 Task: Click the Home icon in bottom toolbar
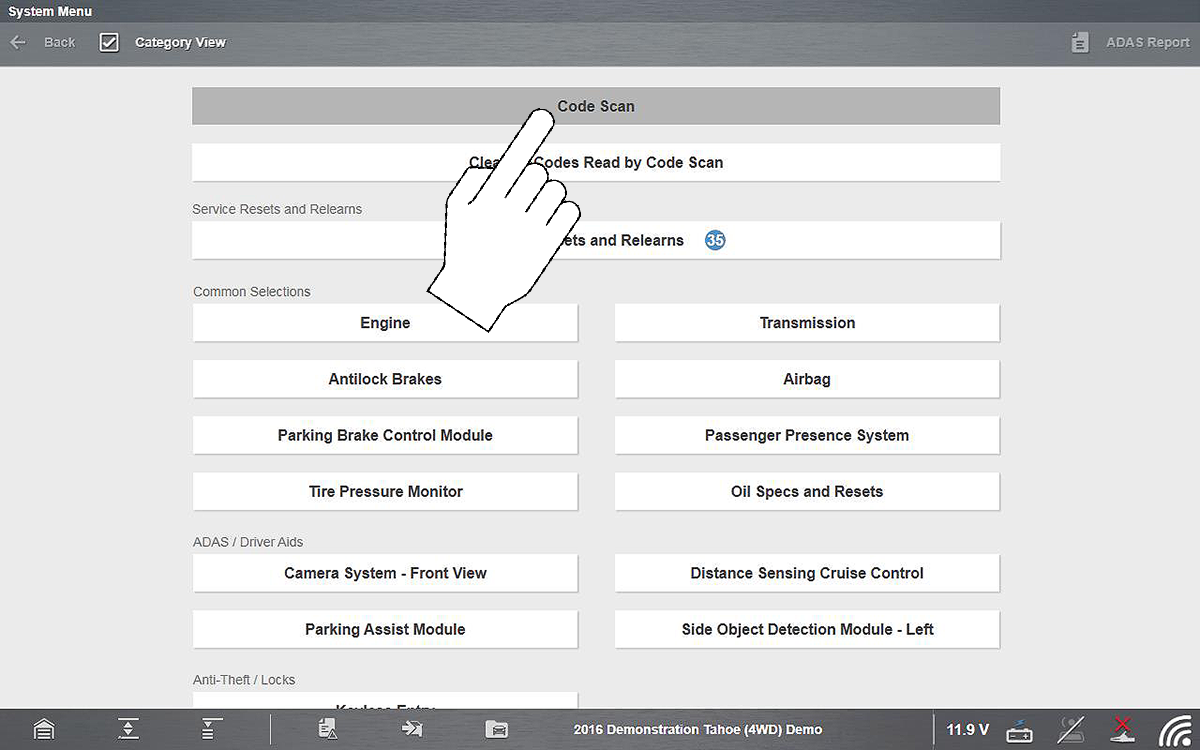(x=43, y=729)
